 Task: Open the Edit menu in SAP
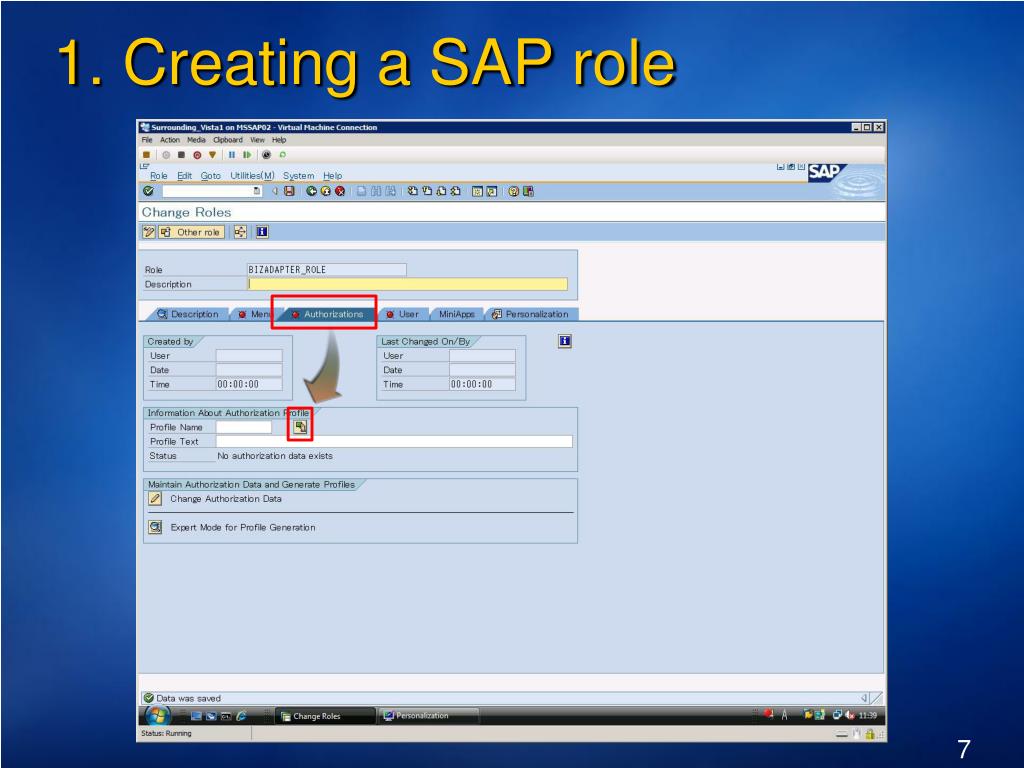click(x=185, y=176)
